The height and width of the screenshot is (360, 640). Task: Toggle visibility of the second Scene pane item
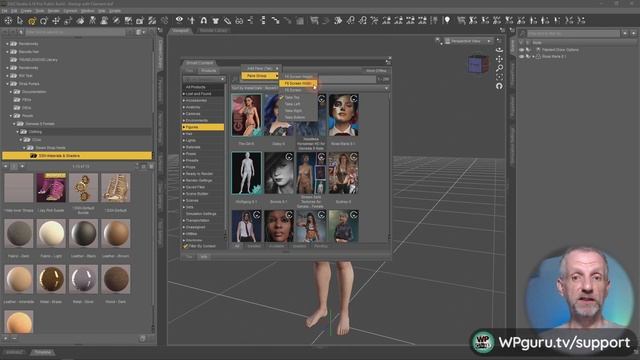(x=521, y=57)
